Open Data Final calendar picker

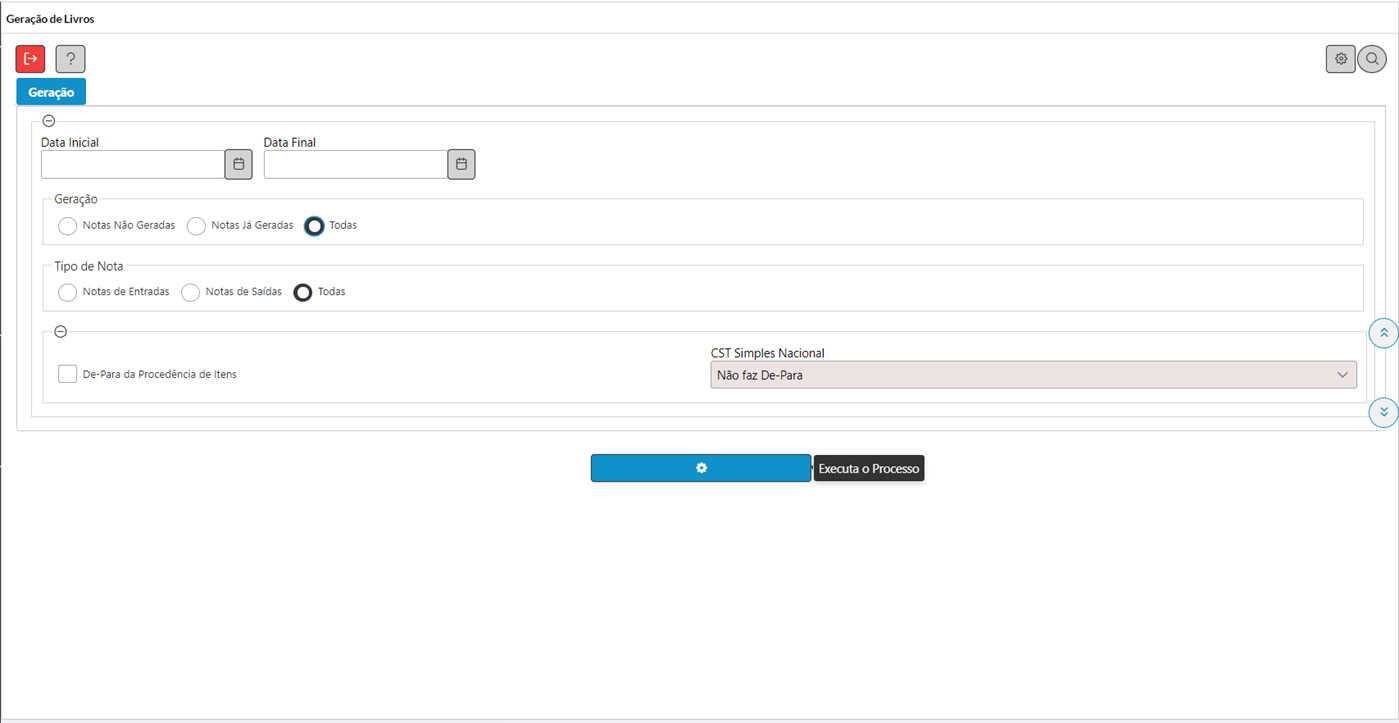[x=461, y=164]
